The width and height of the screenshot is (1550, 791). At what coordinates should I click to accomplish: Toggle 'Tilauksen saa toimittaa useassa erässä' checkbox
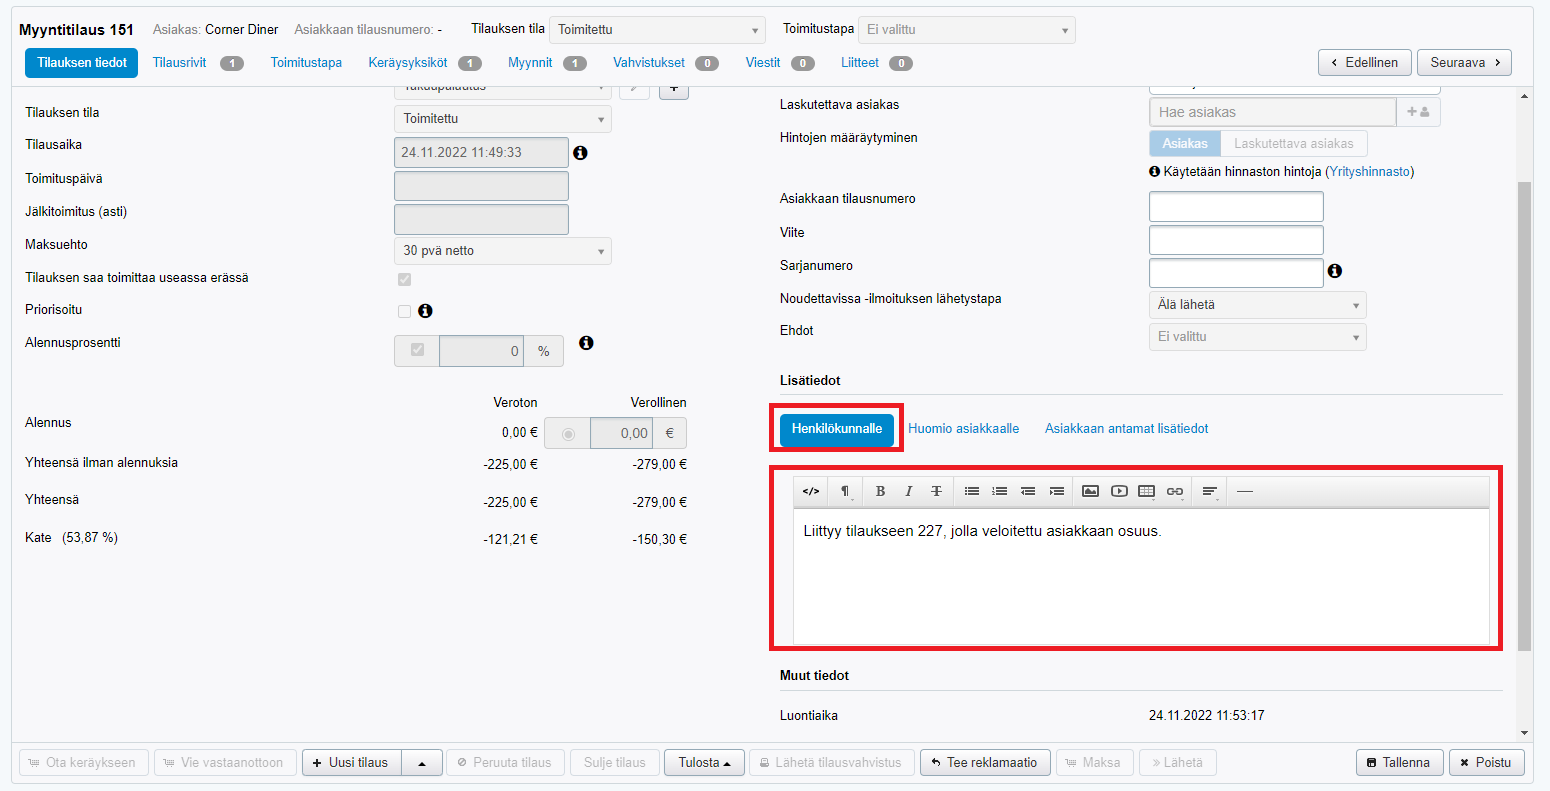click(404, 279)
